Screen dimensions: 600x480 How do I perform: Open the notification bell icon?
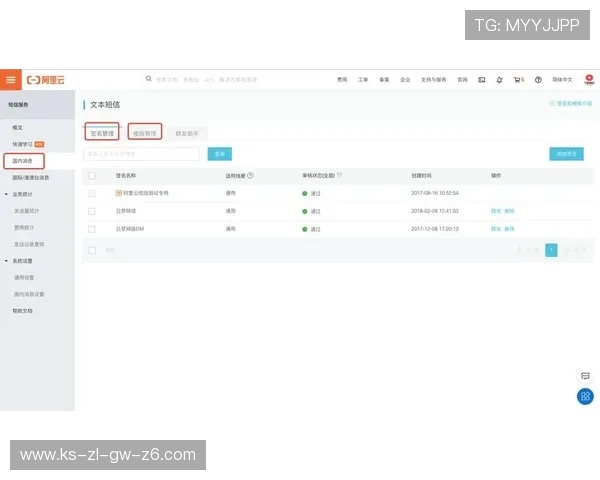pos(499,80)
